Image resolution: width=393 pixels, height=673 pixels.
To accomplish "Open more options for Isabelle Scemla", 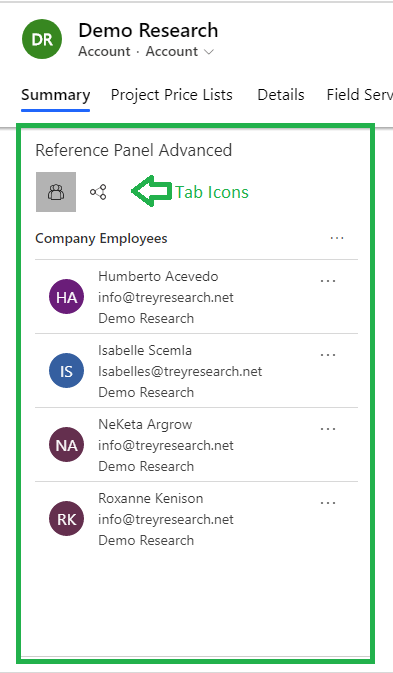I will (328, 355).
